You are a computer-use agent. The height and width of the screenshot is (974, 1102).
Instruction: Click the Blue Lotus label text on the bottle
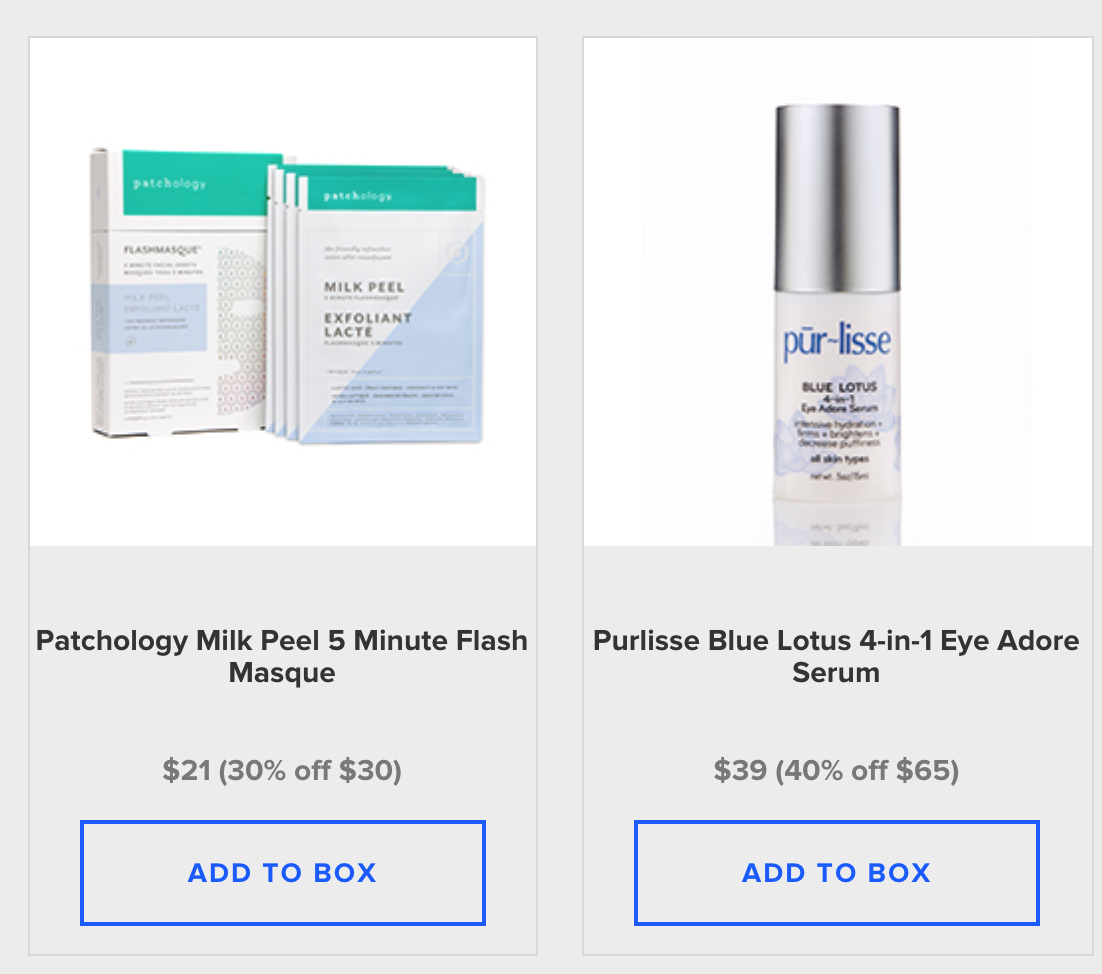839,387
